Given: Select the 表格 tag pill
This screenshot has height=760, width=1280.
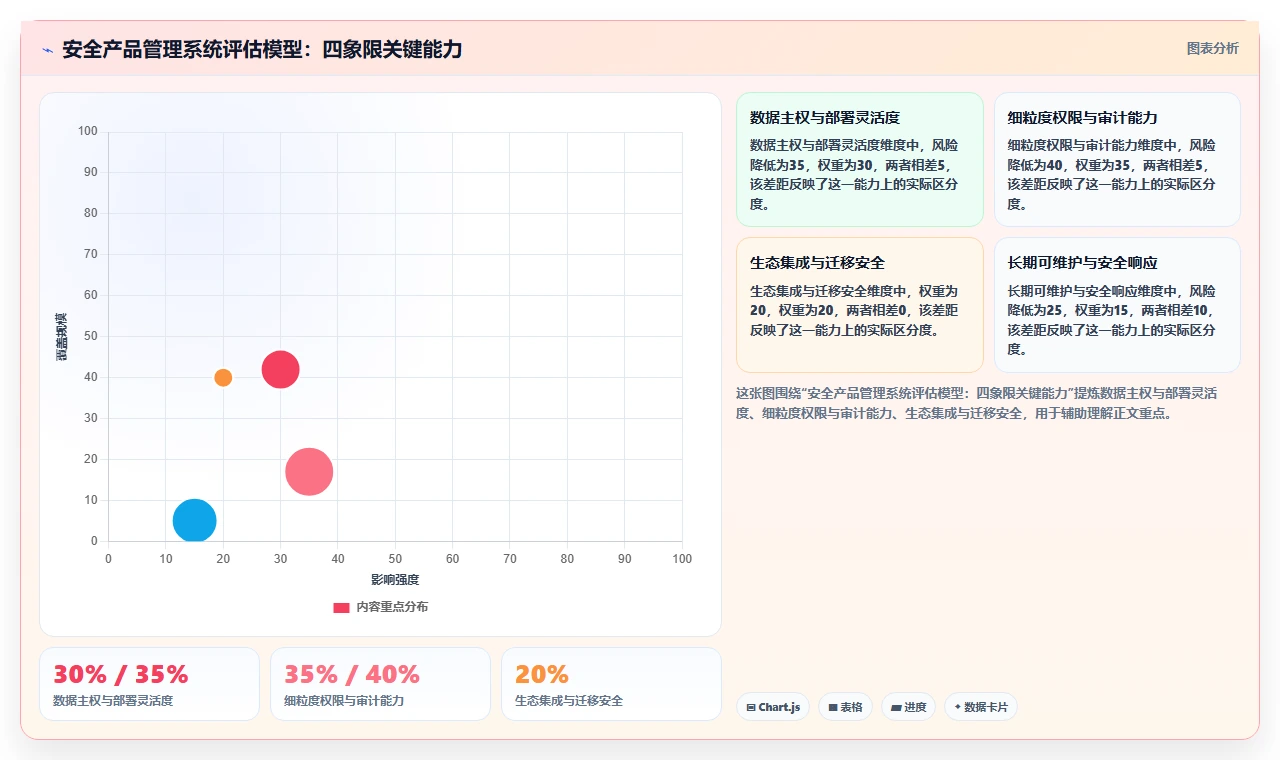Looking at the screenshot, I should coord(845,707).
